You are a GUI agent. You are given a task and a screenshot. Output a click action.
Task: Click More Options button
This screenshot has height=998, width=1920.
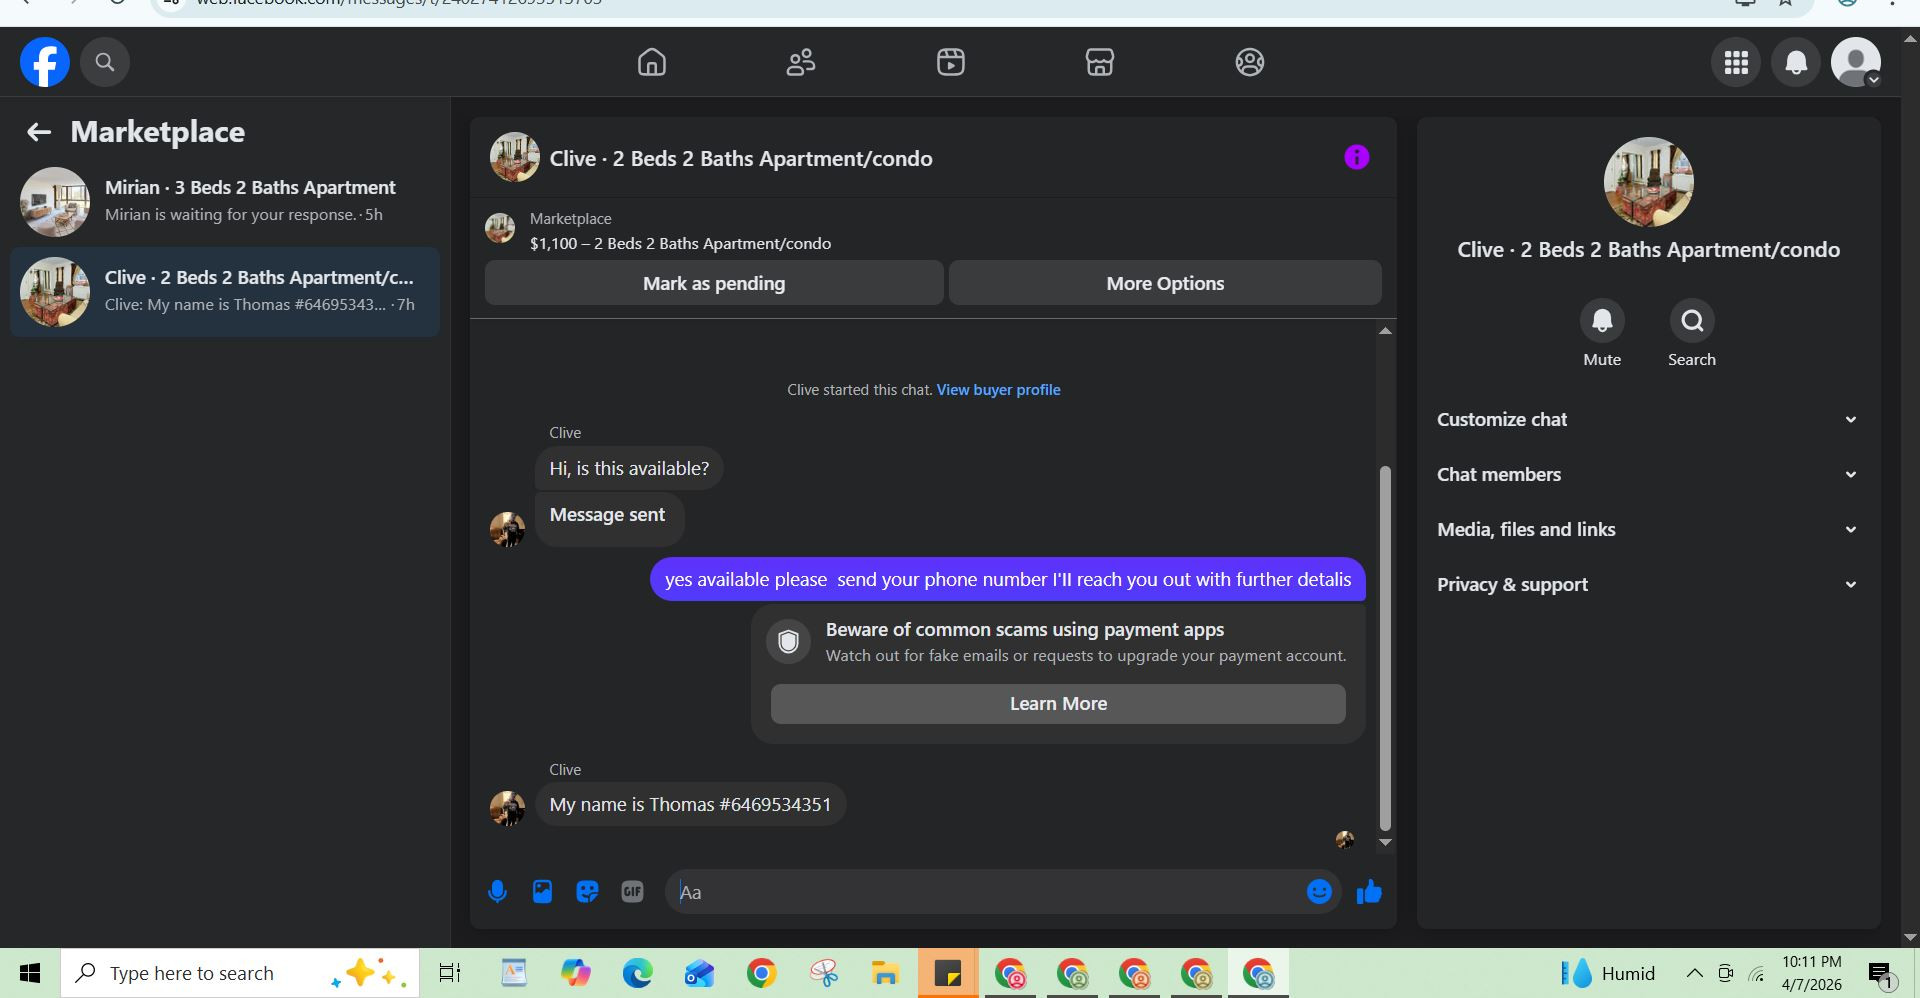coord(1165,283)
